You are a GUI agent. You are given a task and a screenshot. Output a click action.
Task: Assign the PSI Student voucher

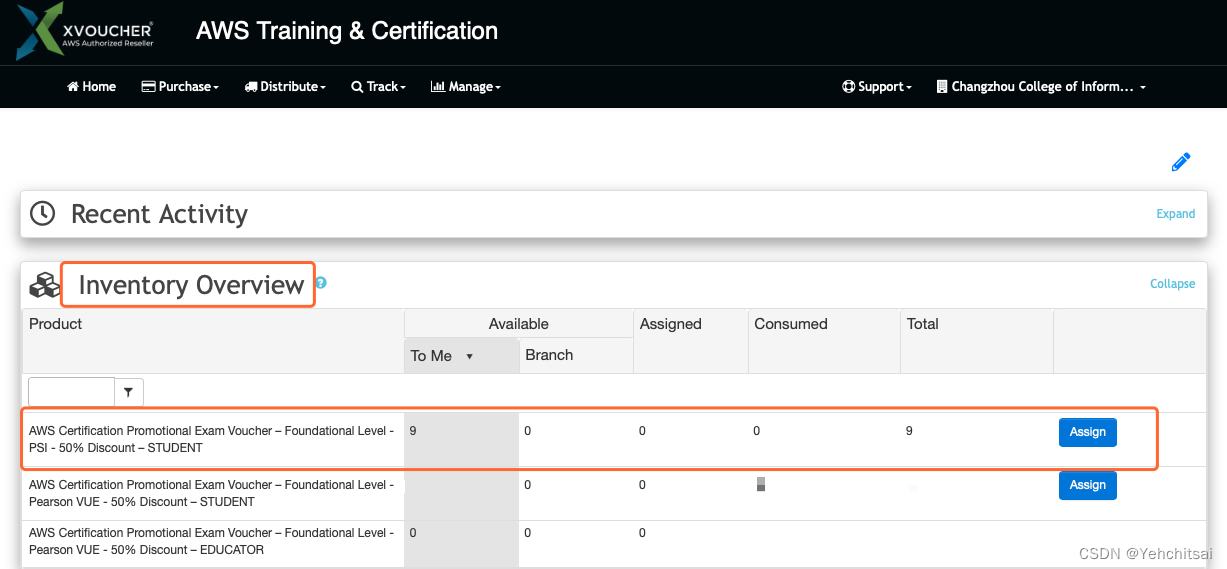tap(1087, 432)
